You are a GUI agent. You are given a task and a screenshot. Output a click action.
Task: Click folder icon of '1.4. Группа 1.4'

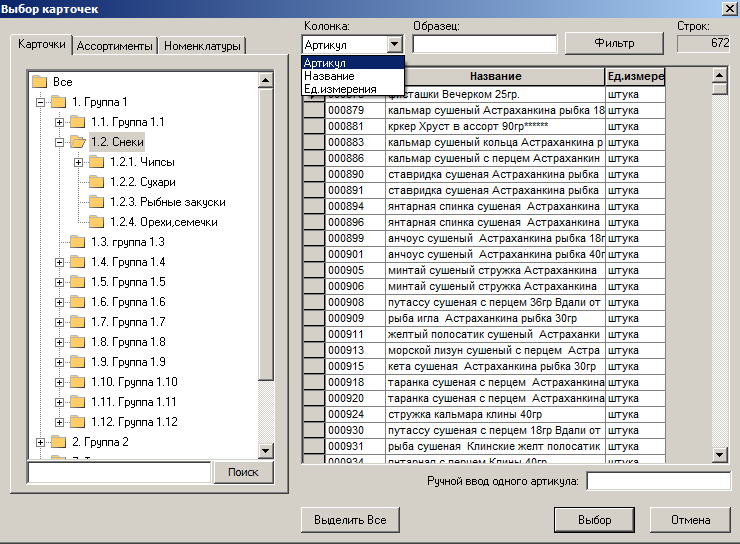pos(77,262)
